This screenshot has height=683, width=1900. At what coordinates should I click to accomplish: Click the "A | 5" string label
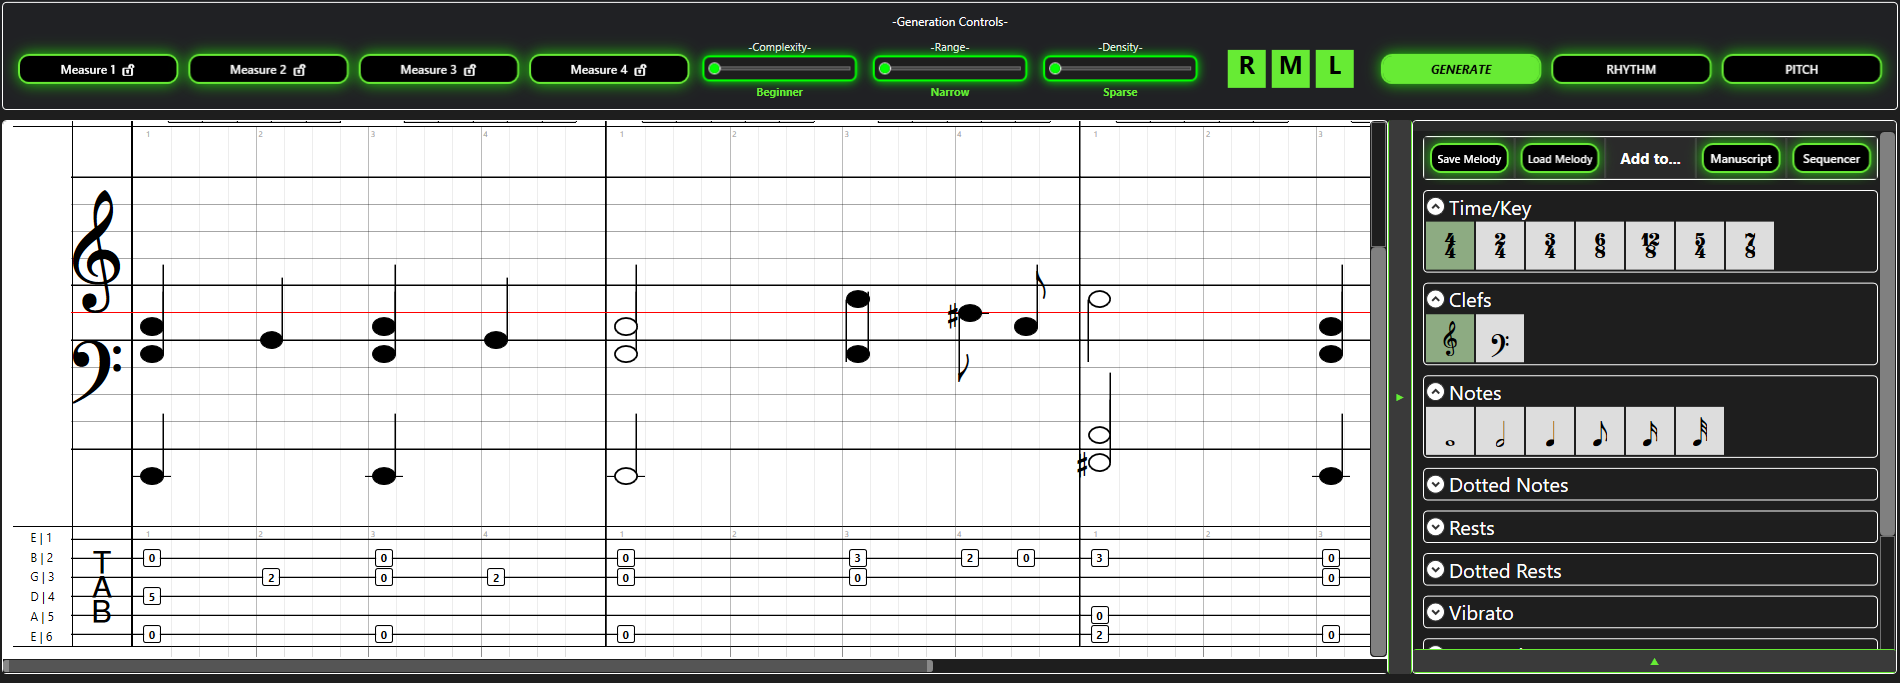(x=42, y=617)
